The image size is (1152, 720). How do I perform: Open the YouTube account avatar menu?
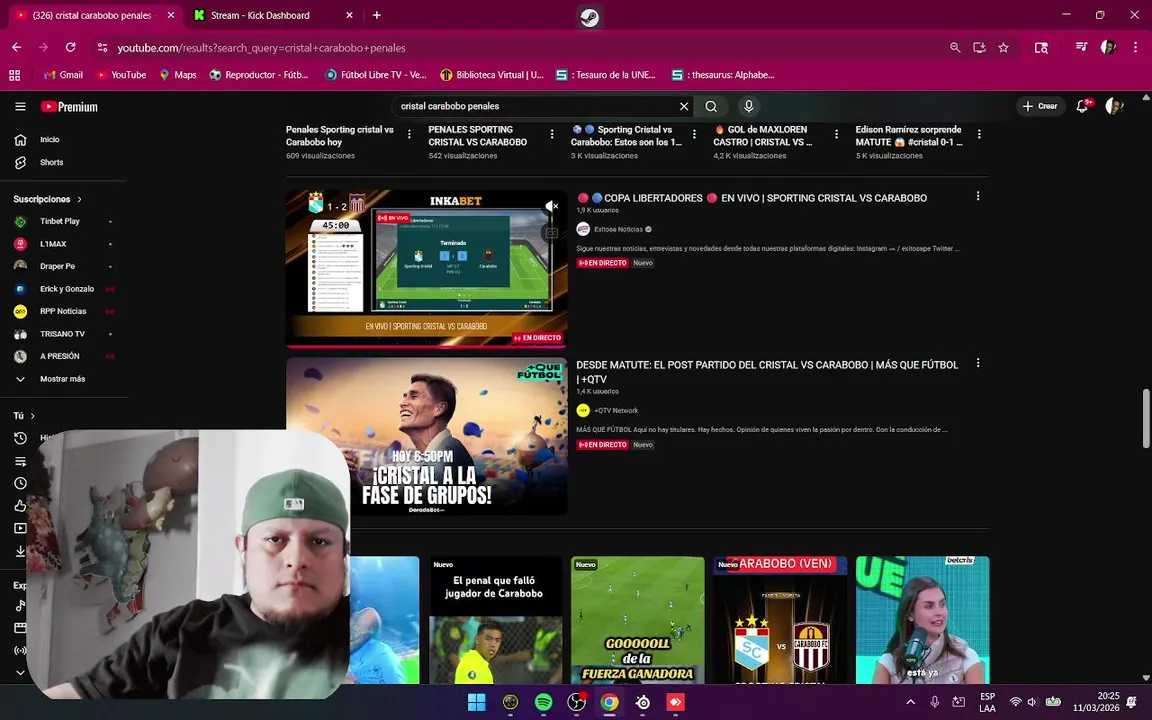click(x=1115, y=107)
